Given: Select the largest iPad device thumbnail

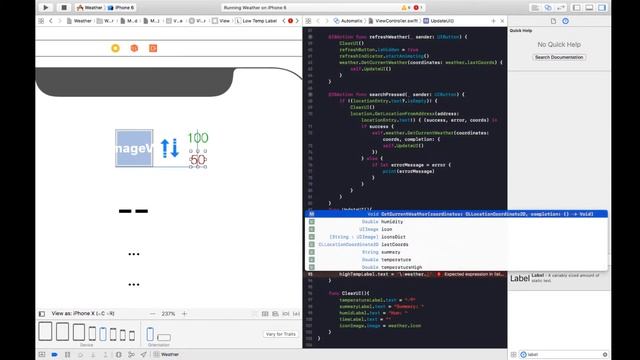Looking at the screenshot, I should pyautogui.click(x=45, y=331).
